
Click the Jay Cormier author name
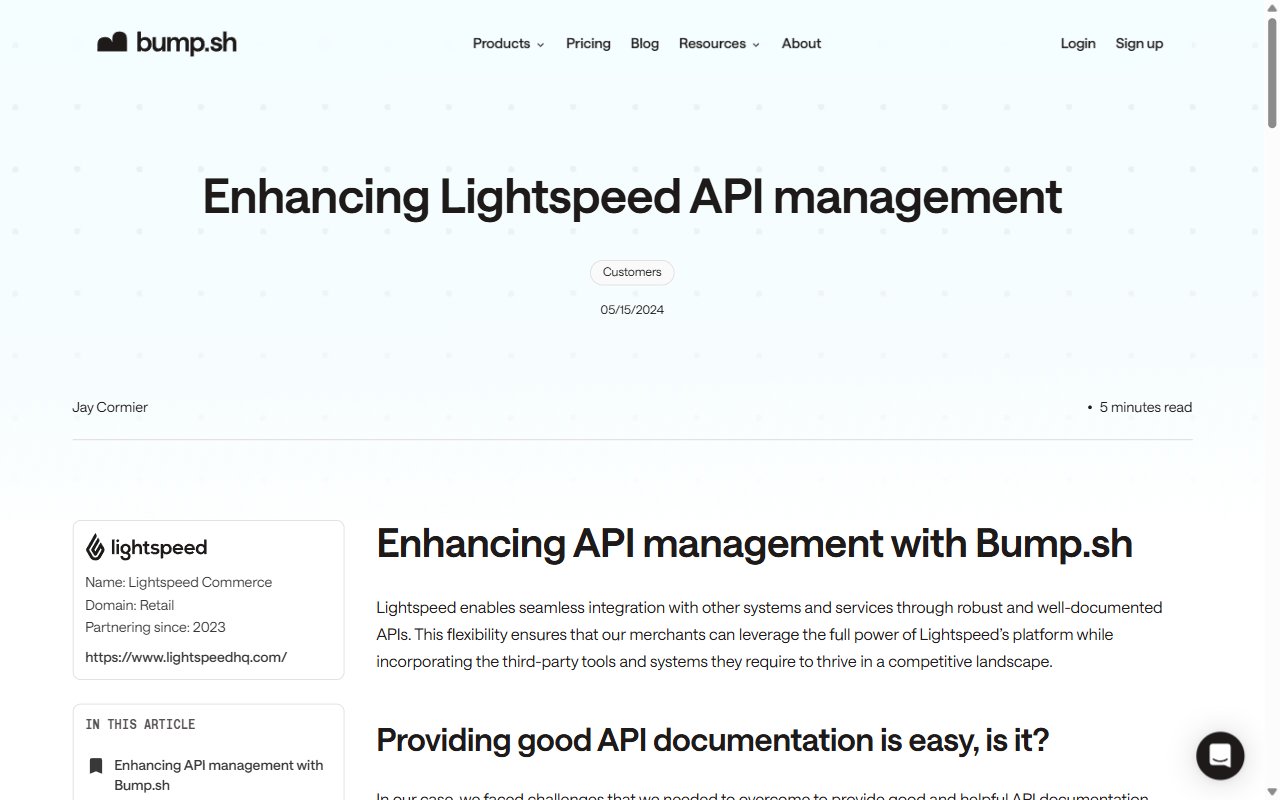pyautogui.click(x=110, y=407)
